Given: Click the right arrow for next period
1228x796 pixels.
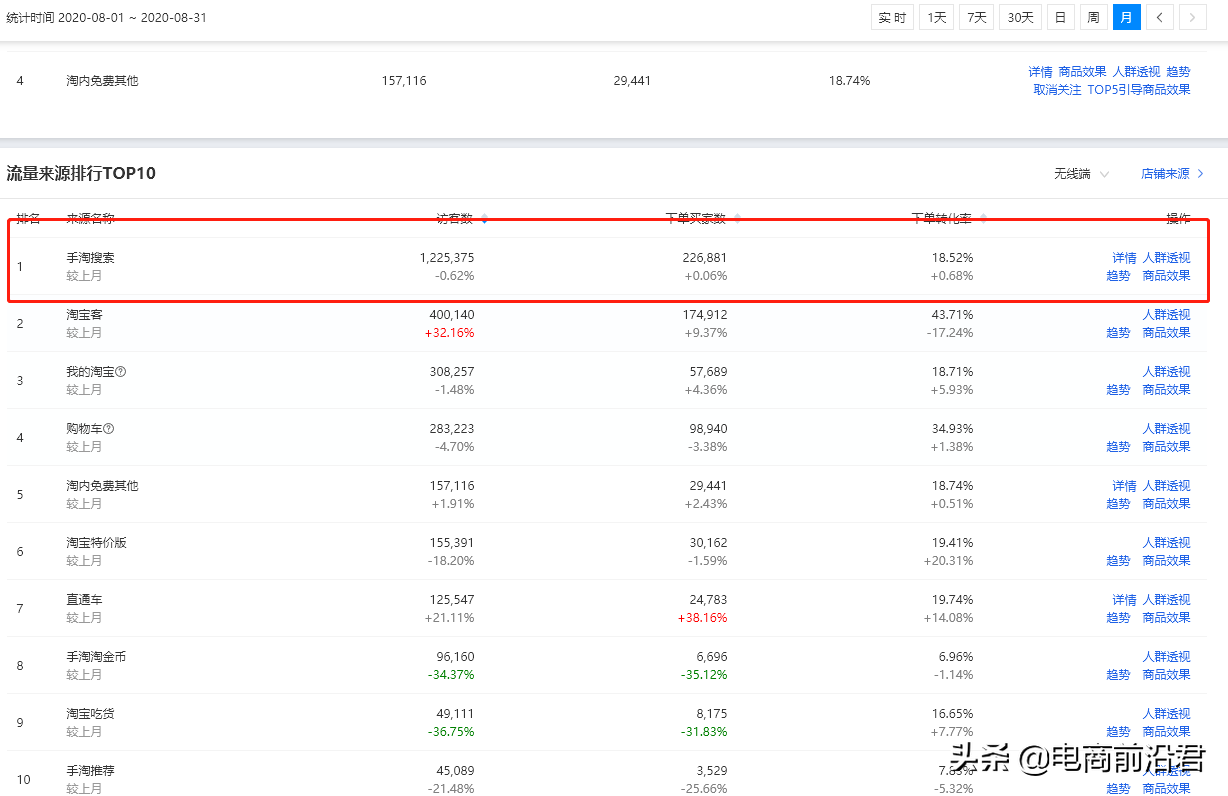Looking at the screenshot, I should point(1192,17).
